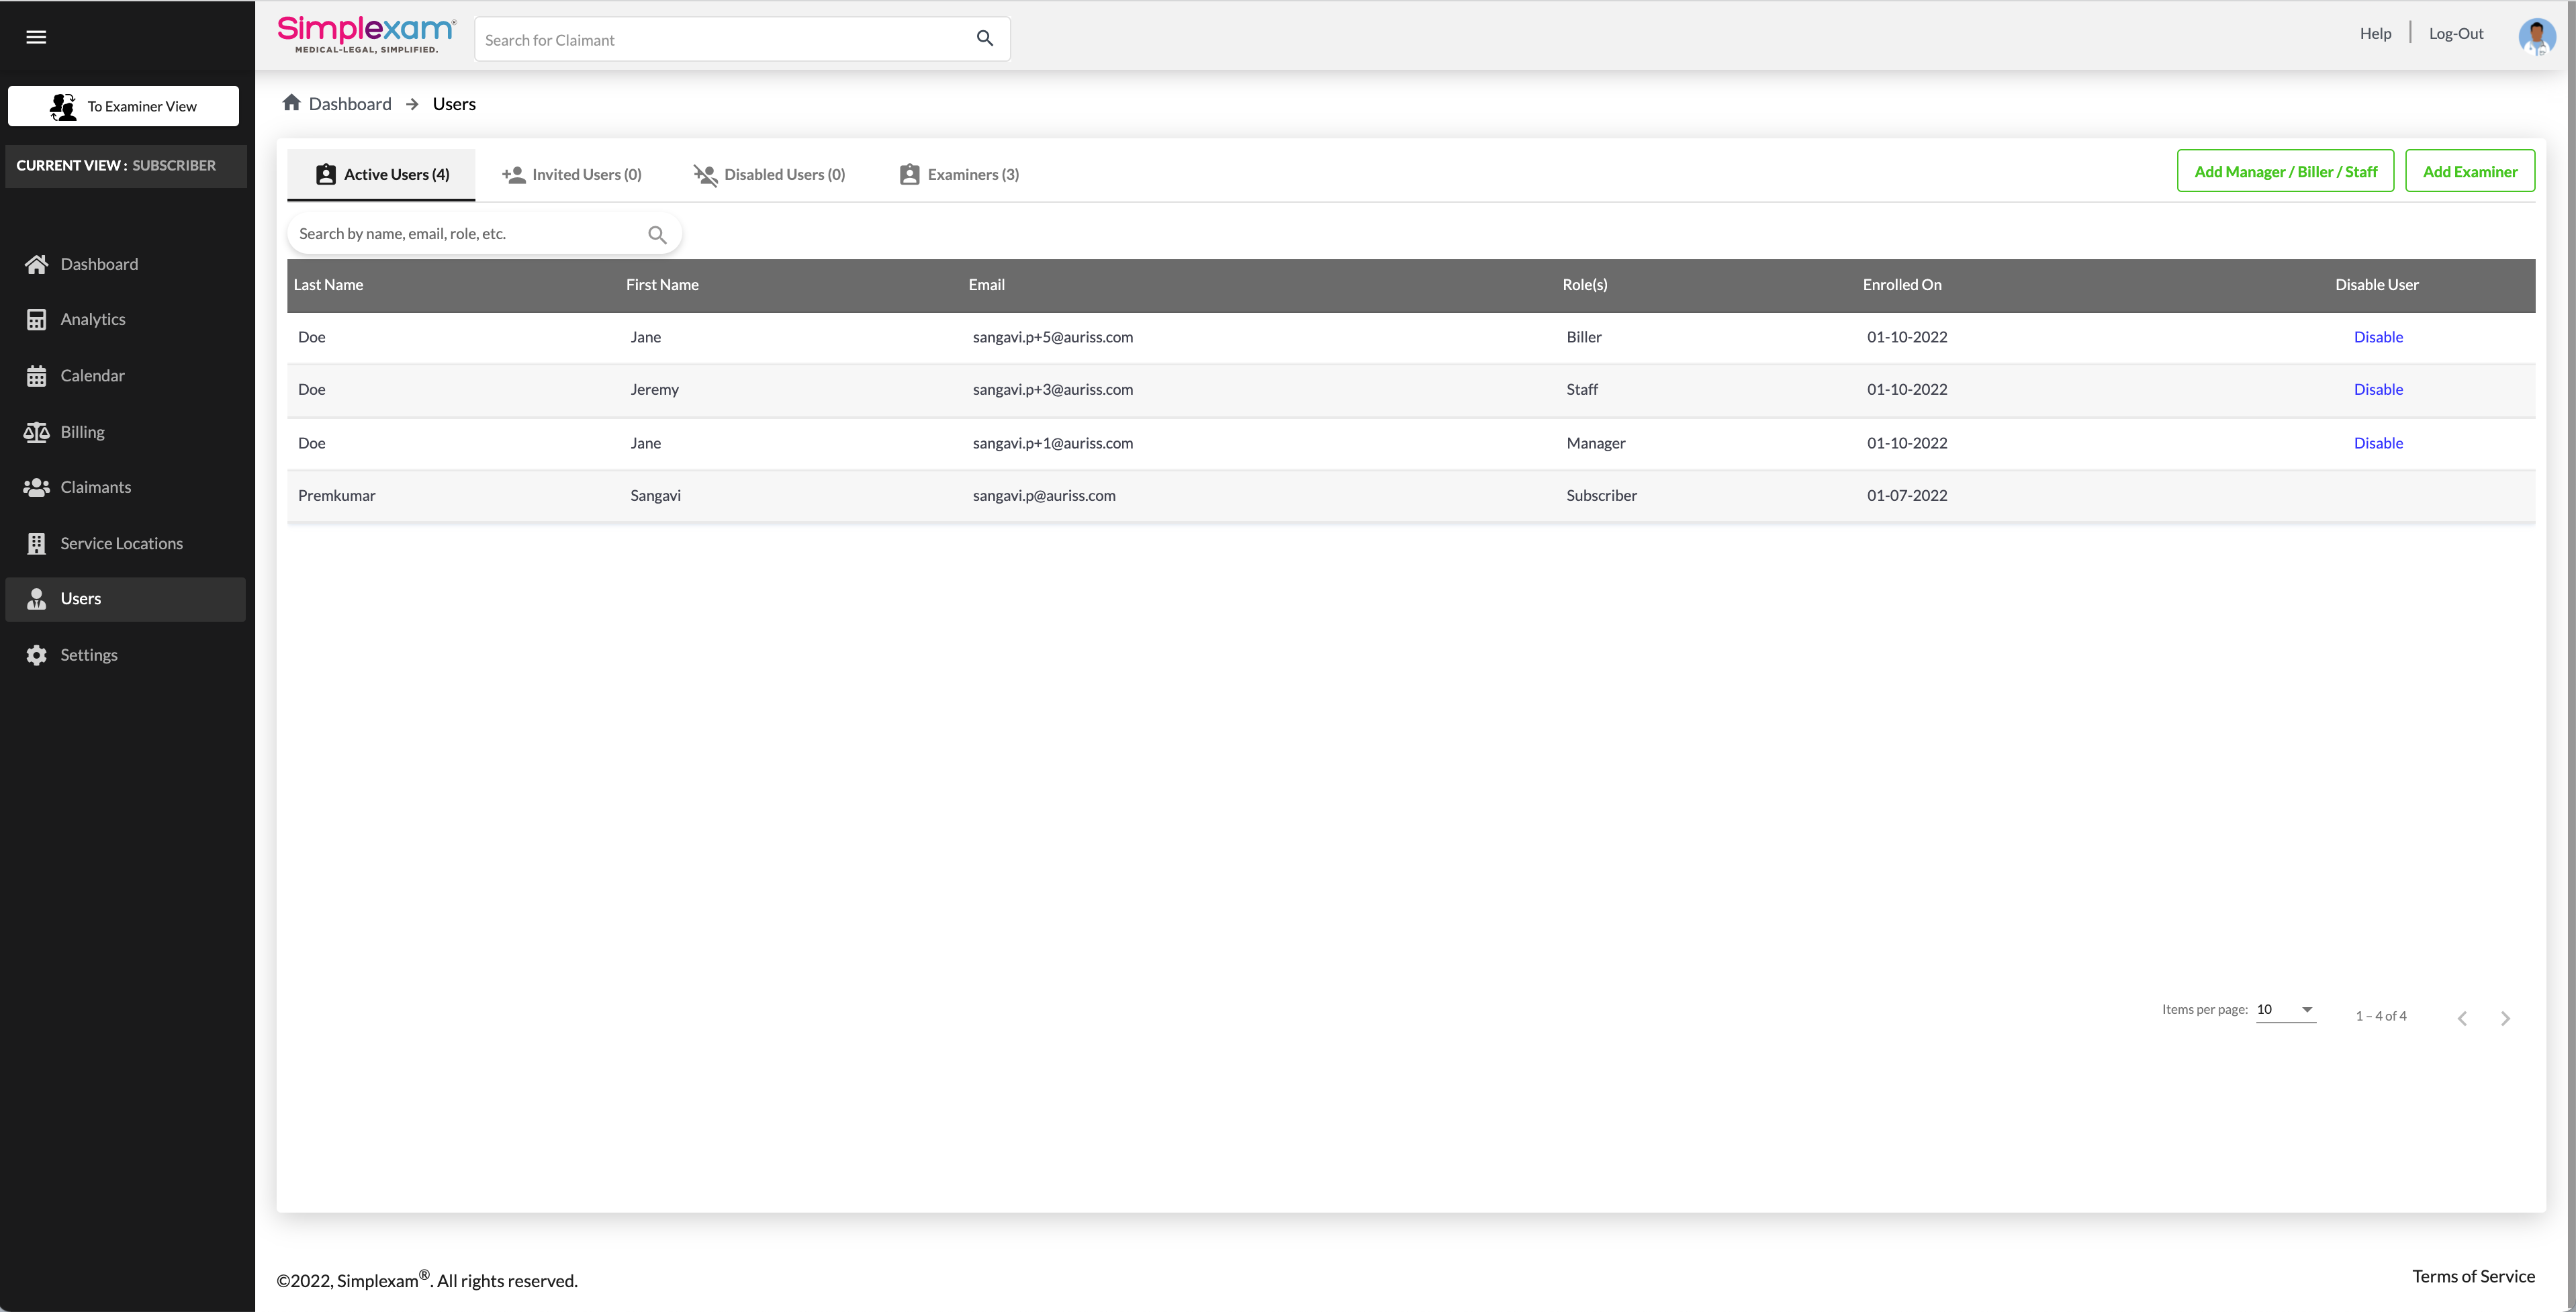Image resolution: width=2576 pixels, height=1312 pixels.
Task: Click the user avatar in header
Action: point(2536,36)
